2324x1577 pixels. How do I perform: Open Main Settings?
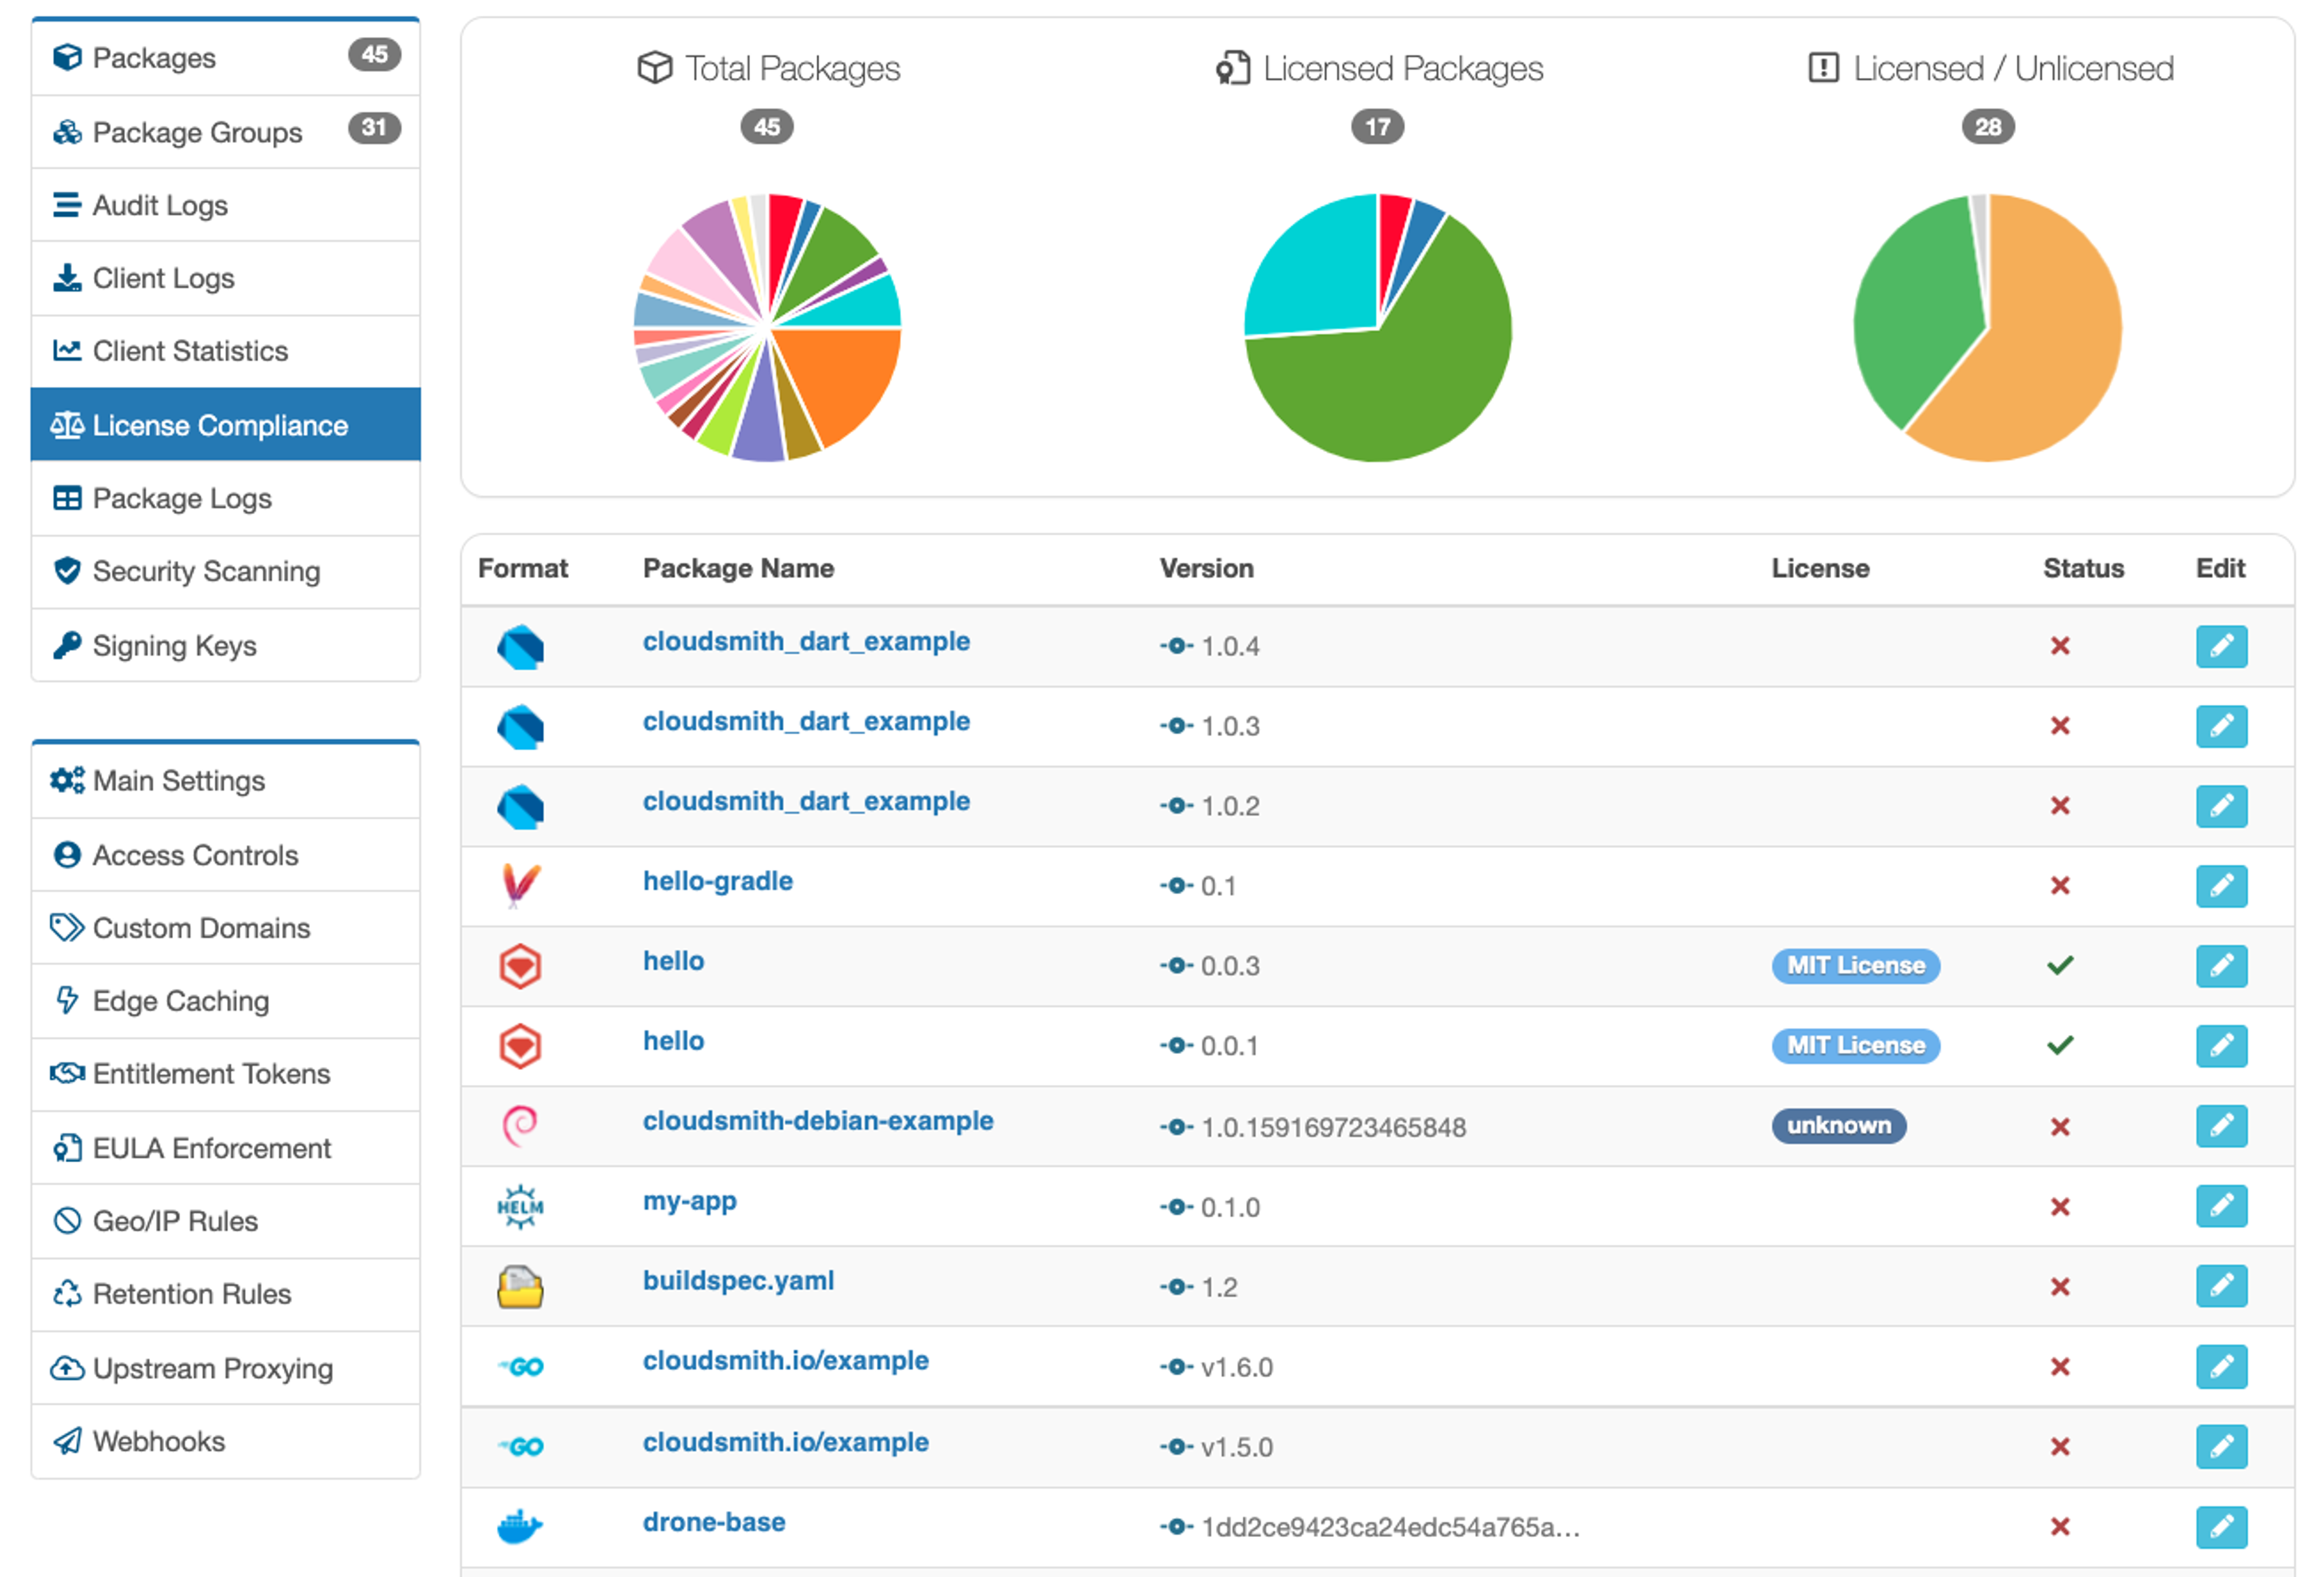225,781
